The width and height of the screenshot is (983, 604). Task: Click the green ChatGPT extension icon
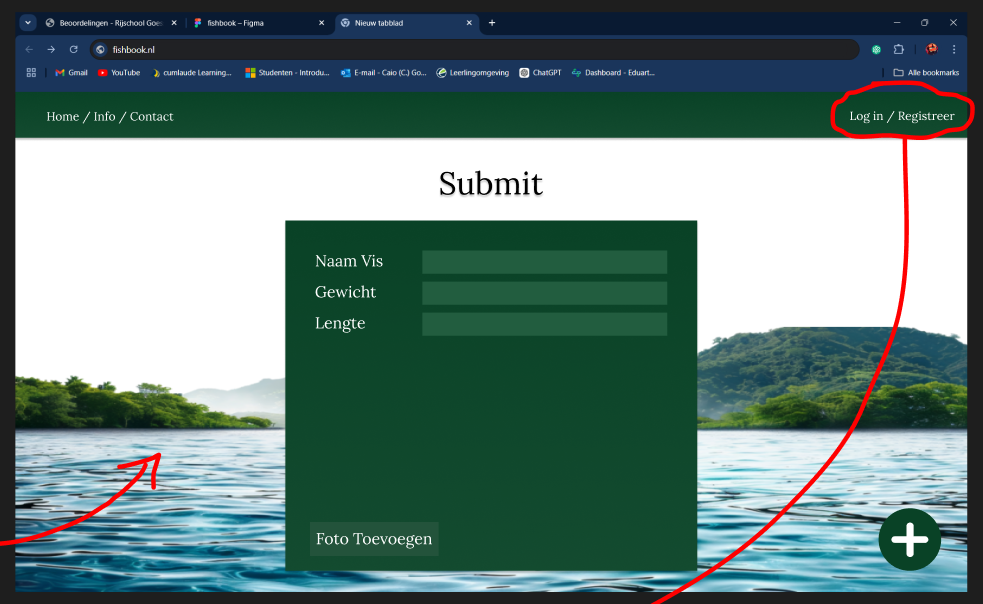[x=876, y=49]
